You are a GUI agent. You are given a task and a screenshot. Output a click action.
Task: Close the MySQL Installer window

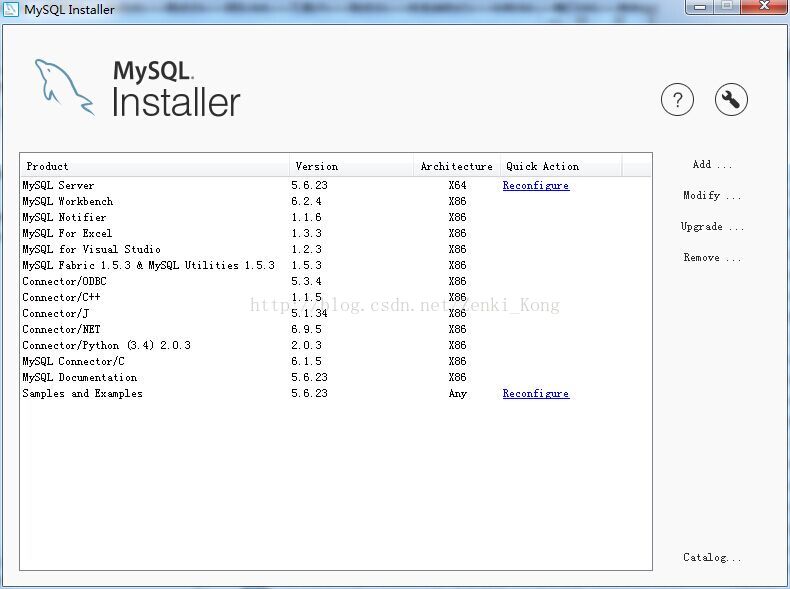click(764, 6)
